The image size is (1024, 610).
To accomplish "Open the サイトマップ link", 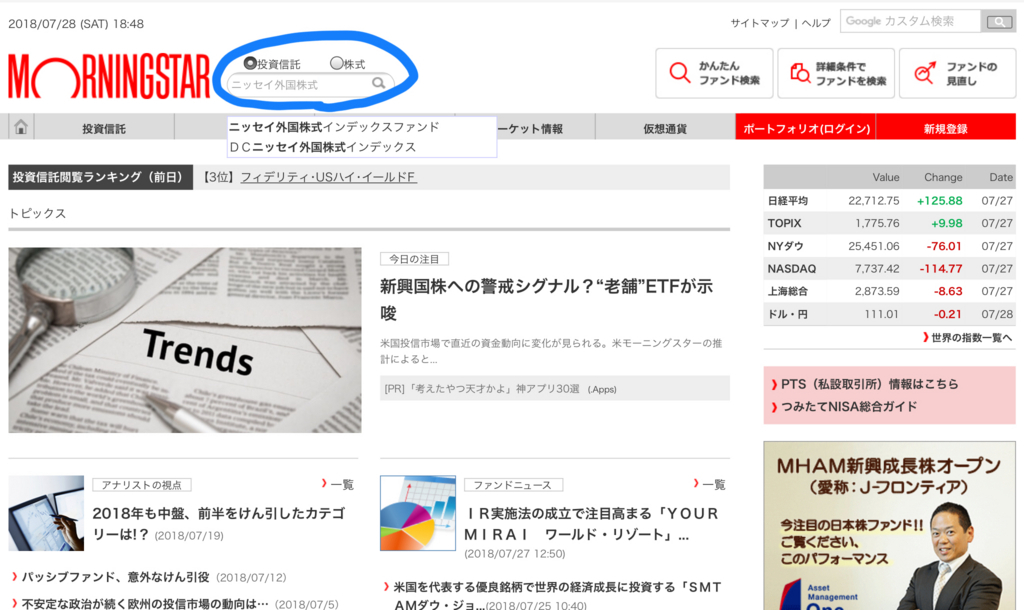I will pos(760,23).
